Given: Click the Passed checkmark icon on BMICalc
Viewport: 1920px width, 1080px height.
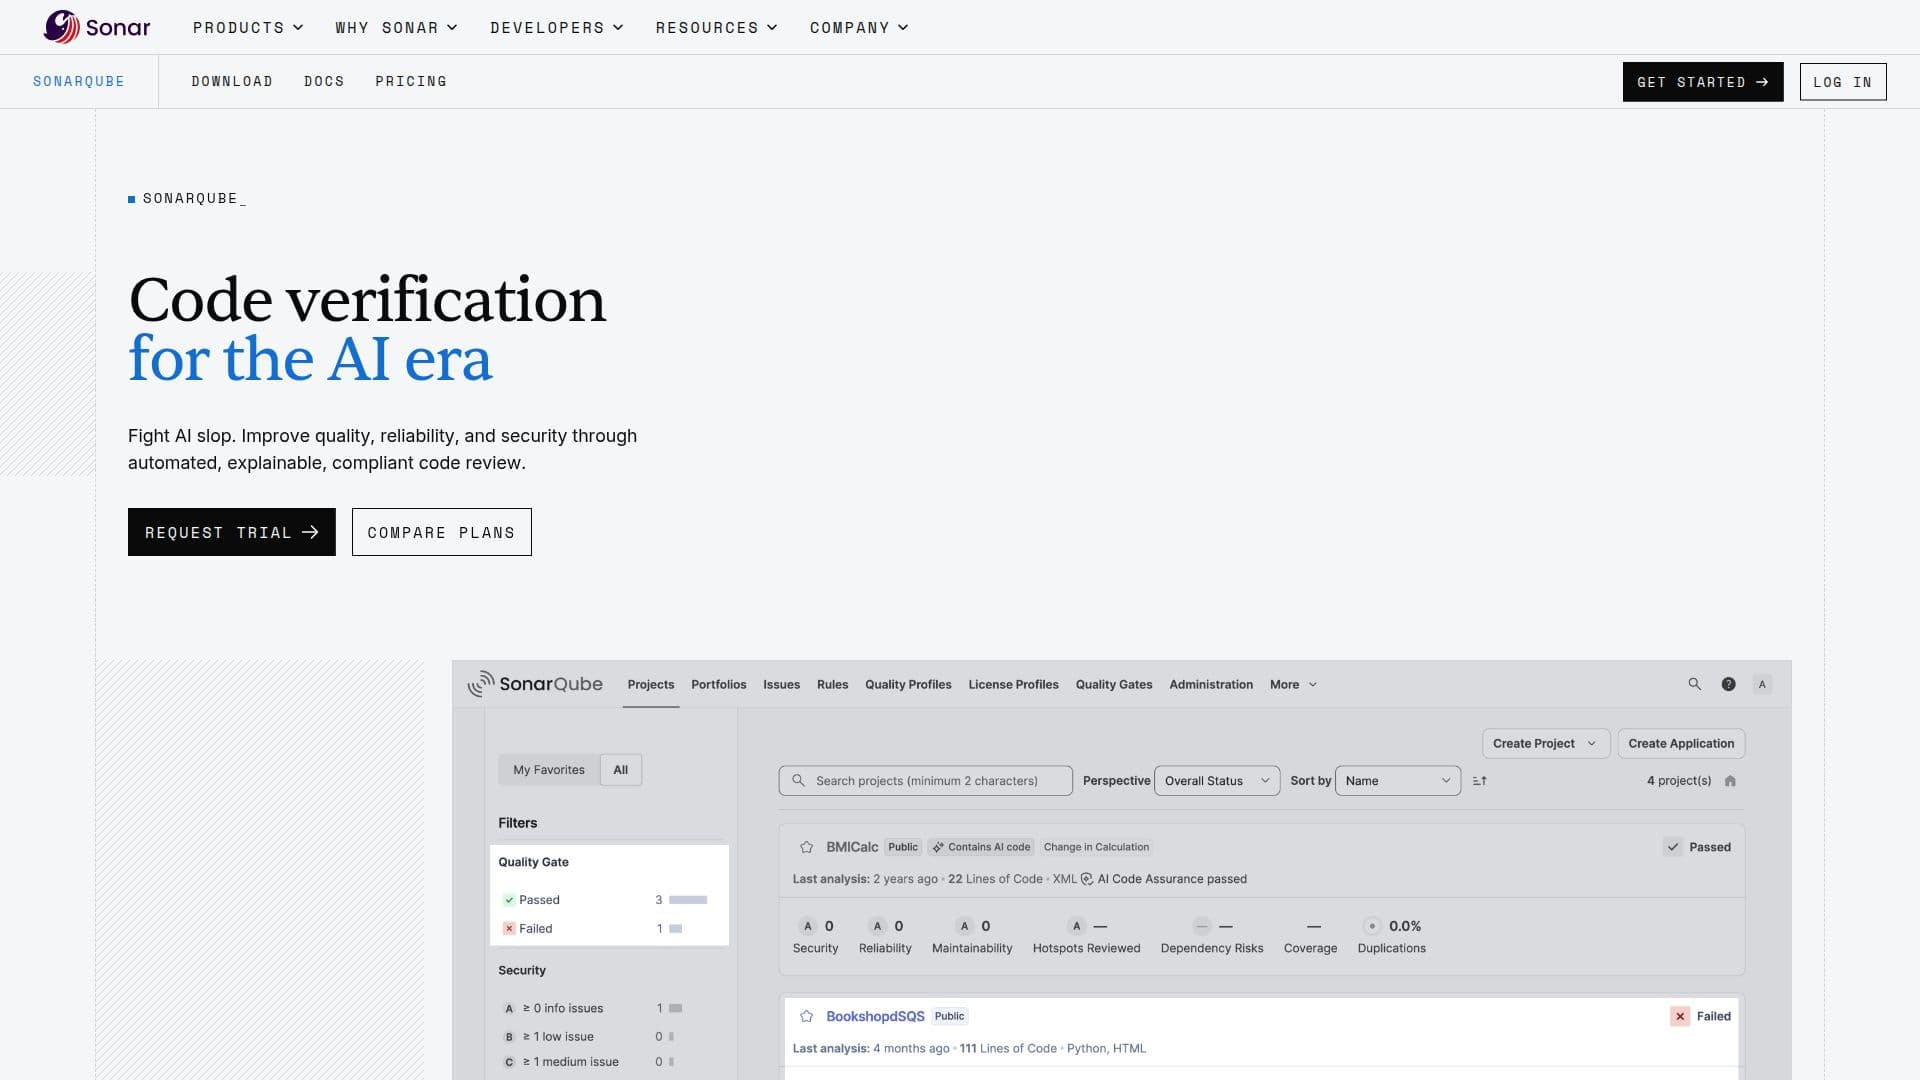Looking at the screenshot, I should [x=1673, y=847].
